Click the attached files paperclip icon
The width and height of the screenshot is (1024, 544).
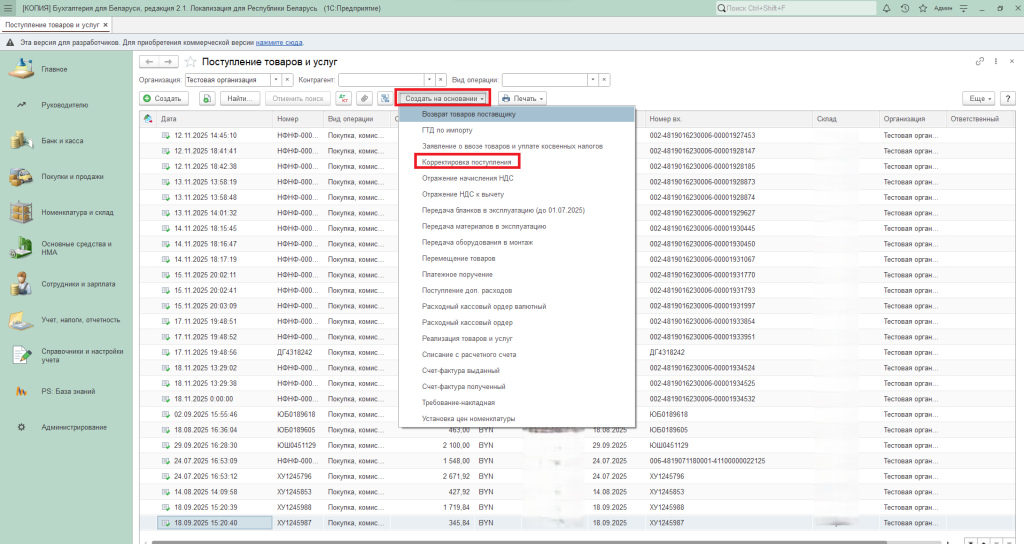[x=365, y=99]
